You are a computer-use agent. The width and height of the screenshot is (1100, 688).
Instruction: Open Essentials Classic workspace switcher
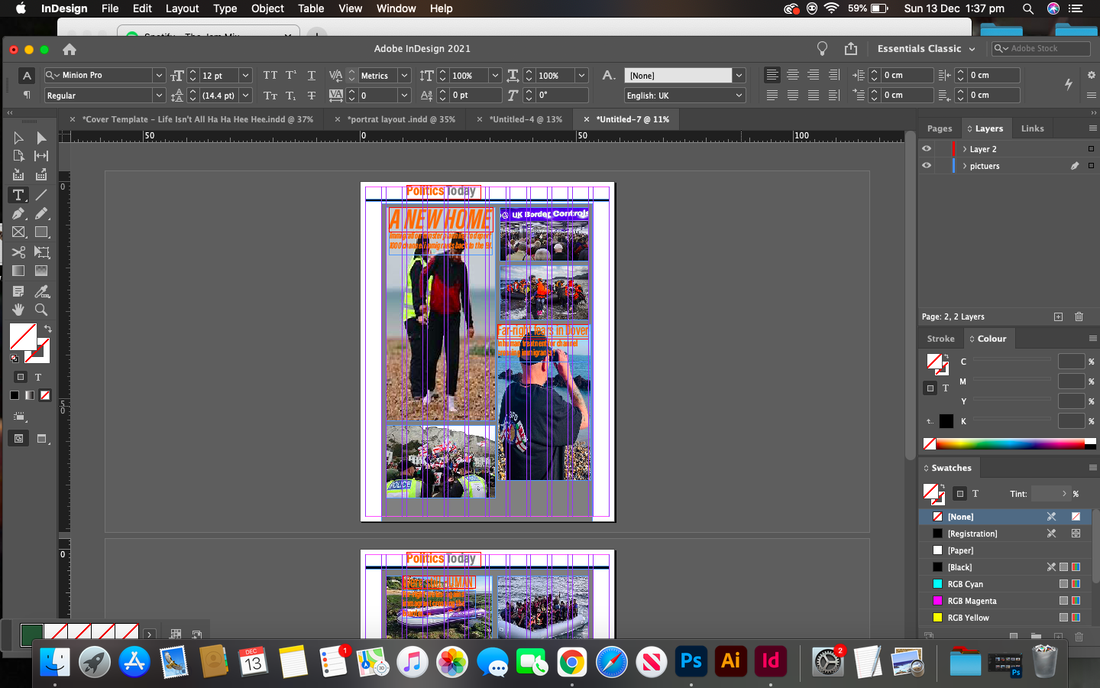tap(926, 48)
